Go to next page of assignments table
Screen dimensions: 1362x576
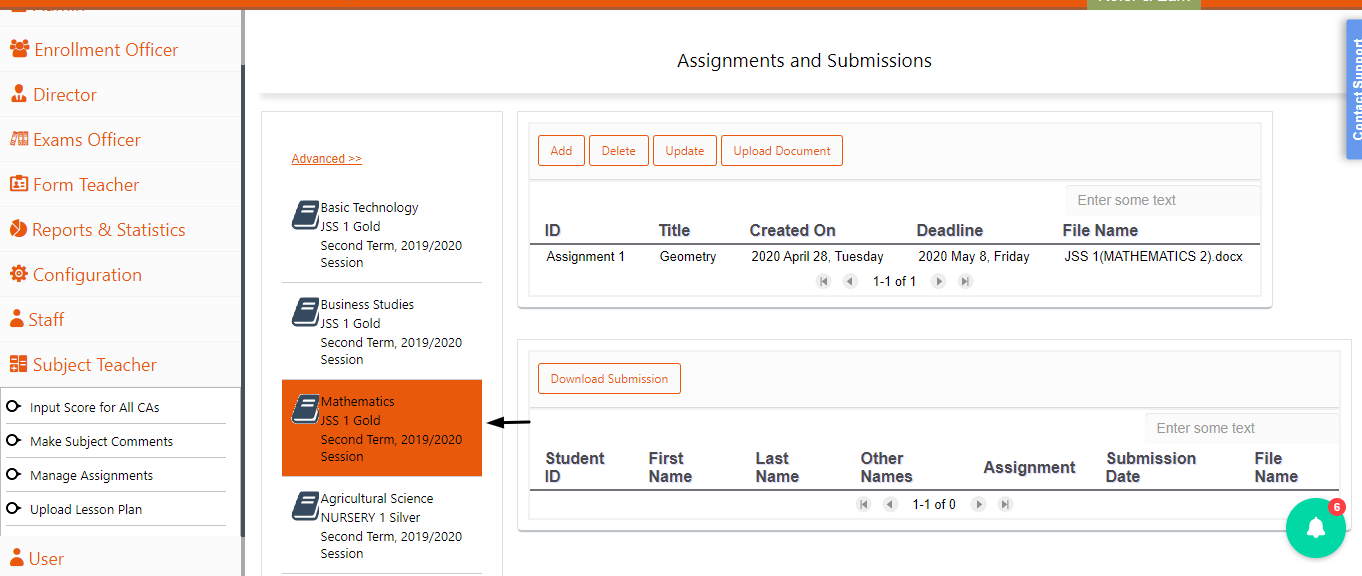pyautogui.click(x=939, y=282)
